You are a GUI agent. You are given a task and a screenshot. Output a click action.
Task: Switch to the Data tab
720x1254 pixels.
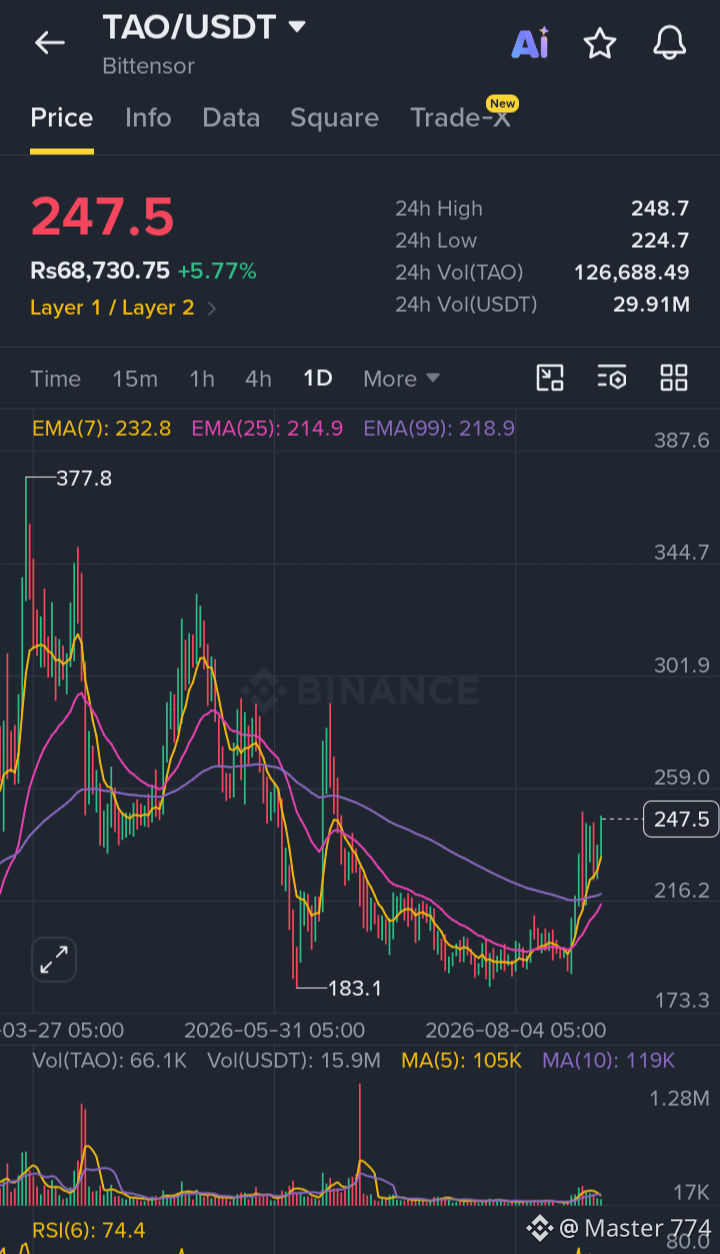[x=231, y=118]
